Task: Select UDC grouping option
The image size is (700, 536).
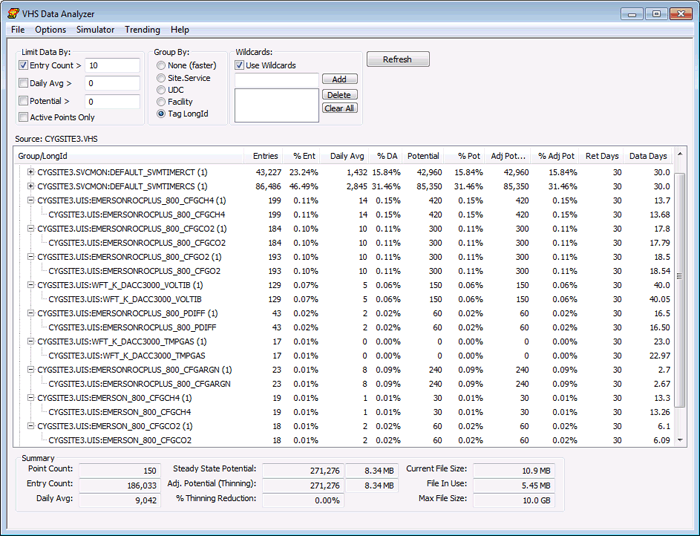Action: (x=161, y=90)
